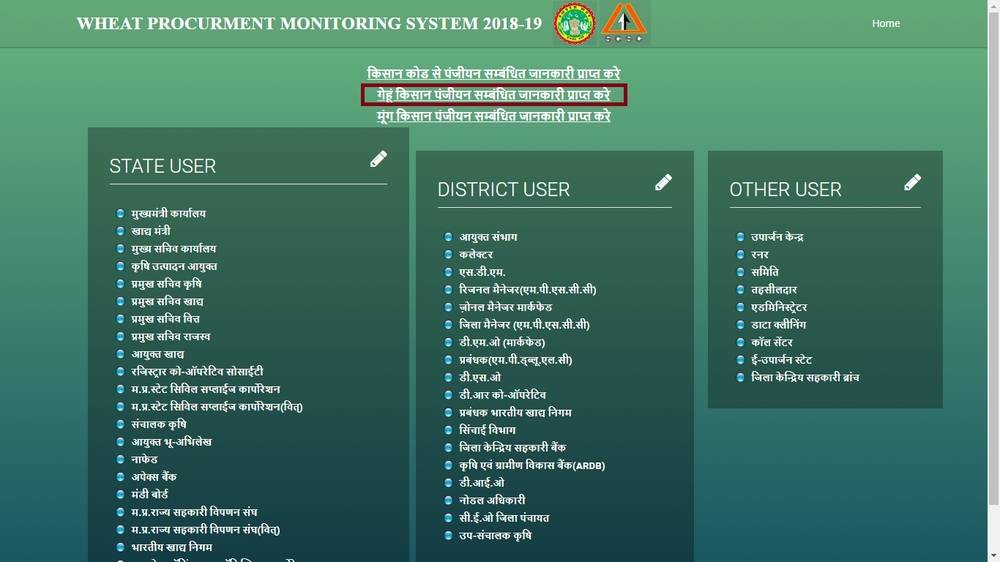Viewport: 1000px width, 562px height.
Task: Open the Home menu item
Action: (x=886, y=23)
